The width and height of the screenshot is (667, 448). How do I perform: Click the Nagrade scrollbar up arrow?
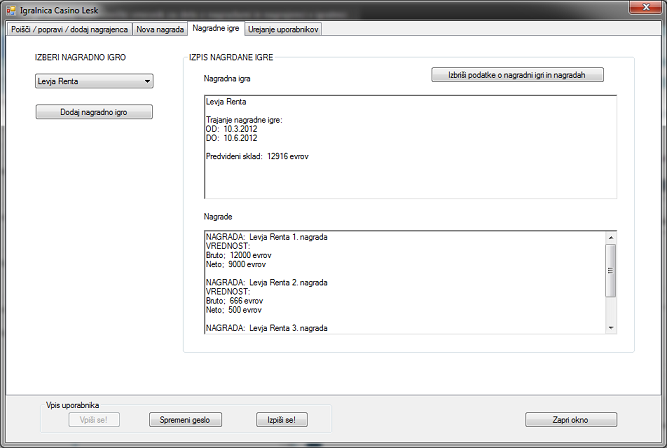[611, 237]
